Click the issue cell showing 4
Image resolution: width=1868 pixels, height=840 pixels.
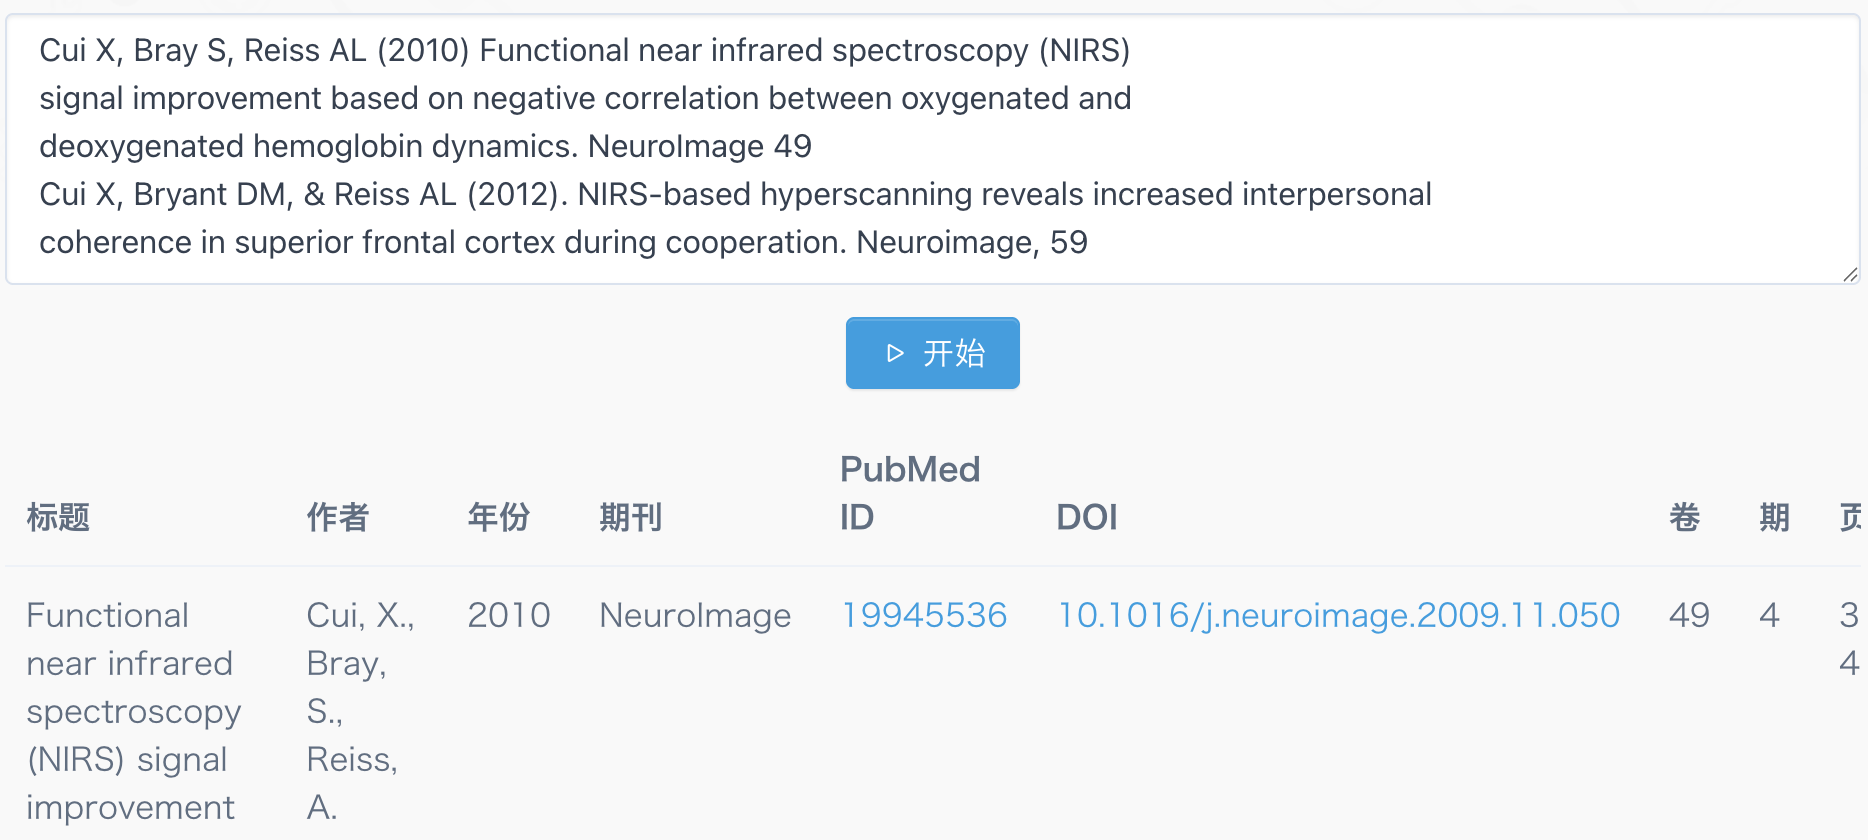(x=1769, y=615)
